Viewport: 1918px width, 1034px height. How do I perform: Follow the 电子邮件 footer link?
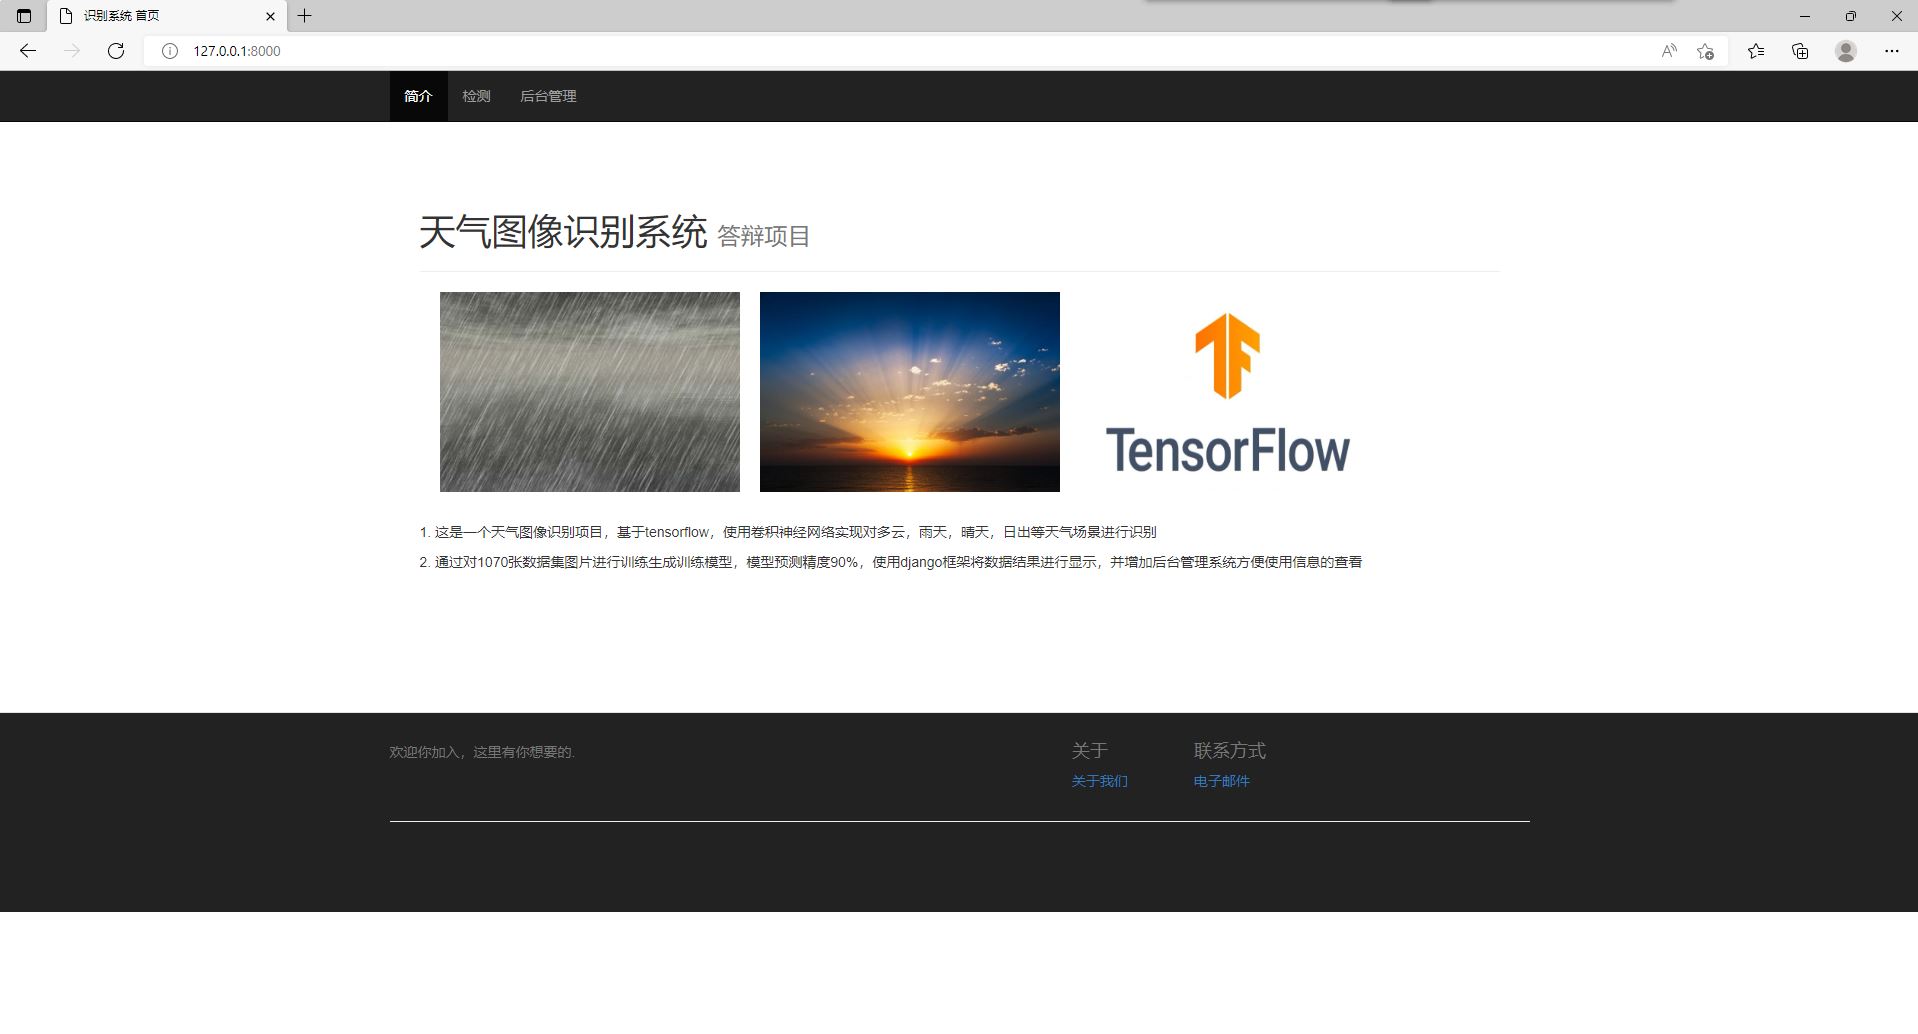[1221, 781]
